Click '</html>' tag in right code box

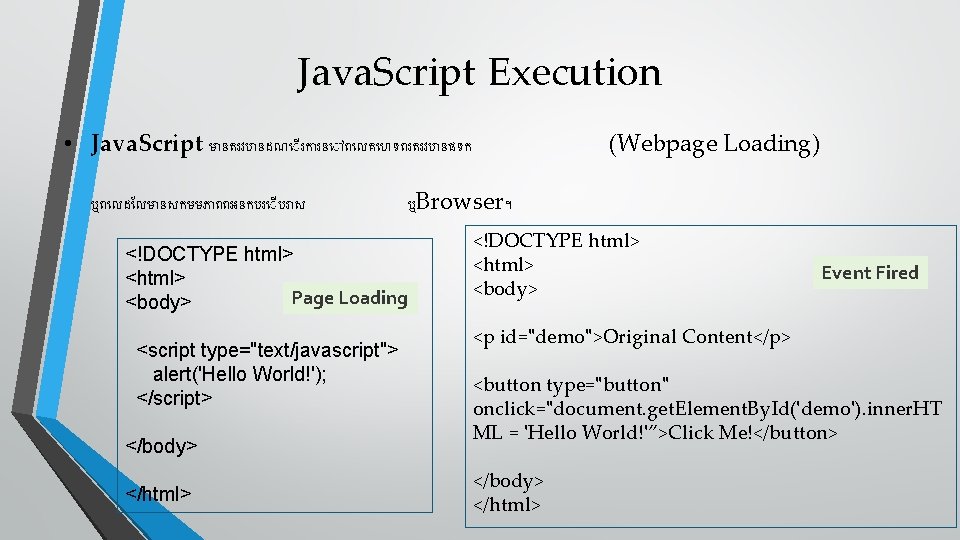click(506, 505)
